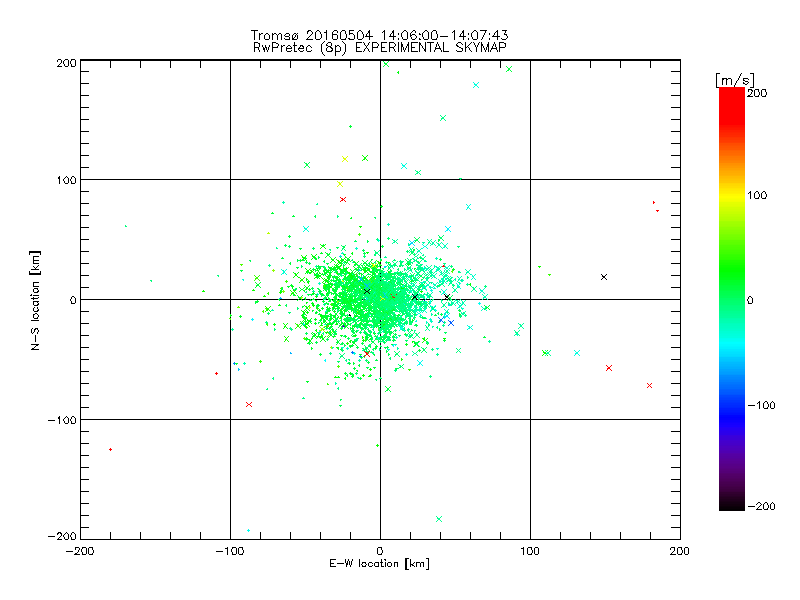Select the "200" tick label on the E-W axis

pyautogui.click(x=680, y=551)
